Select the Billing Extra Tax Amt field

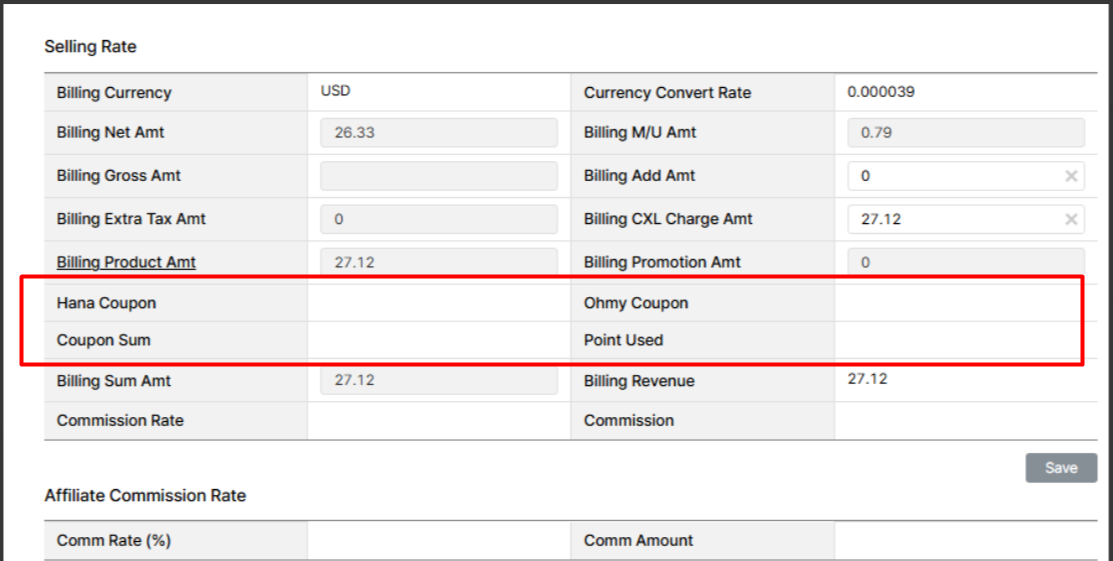(x=438, y=219)
